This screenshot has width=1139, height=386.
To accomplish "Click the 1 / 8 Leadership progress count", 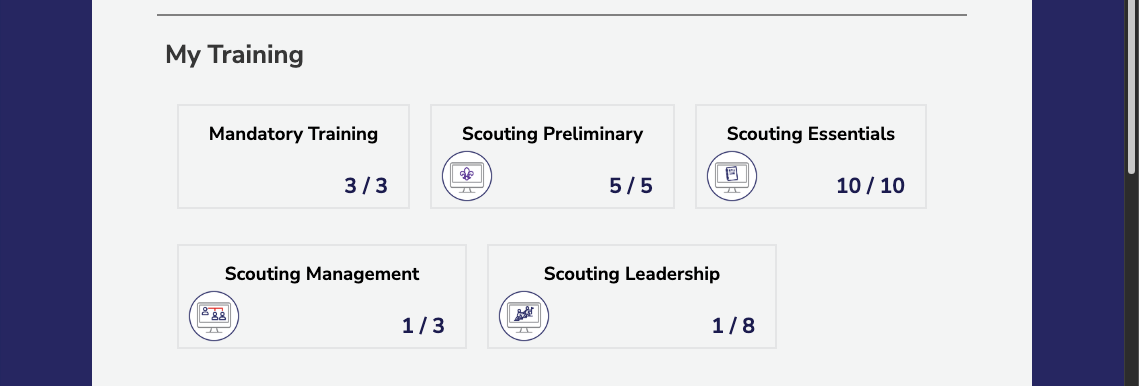I will click(734, 326).
